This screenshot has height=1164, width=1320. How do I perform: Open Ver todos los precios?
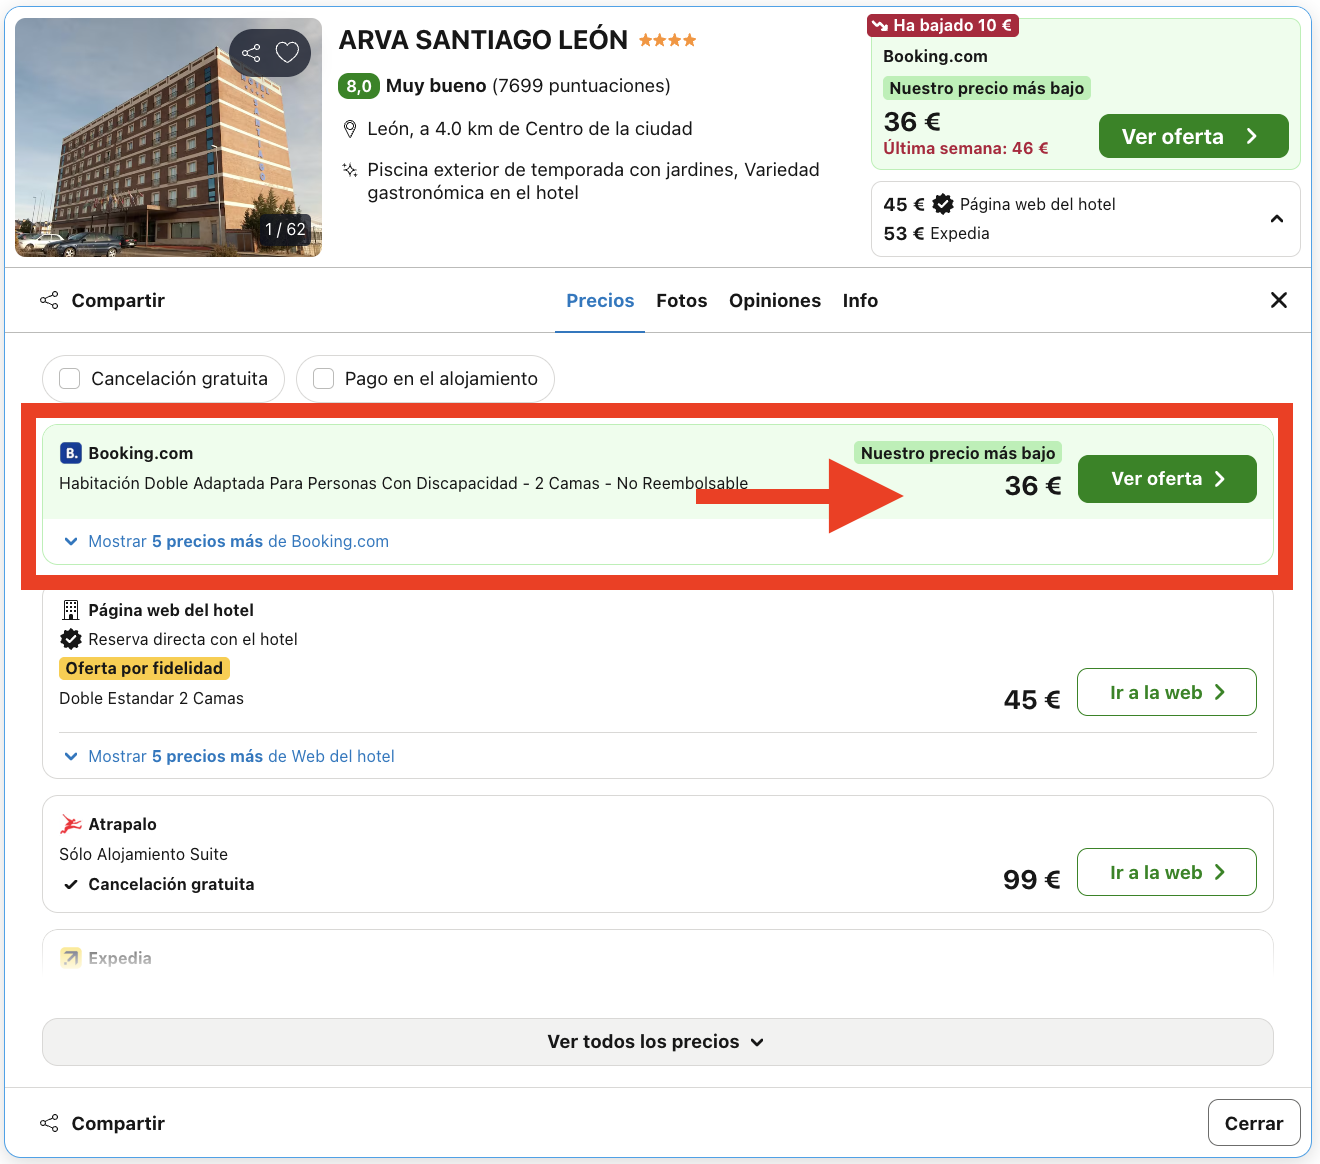657,1041
